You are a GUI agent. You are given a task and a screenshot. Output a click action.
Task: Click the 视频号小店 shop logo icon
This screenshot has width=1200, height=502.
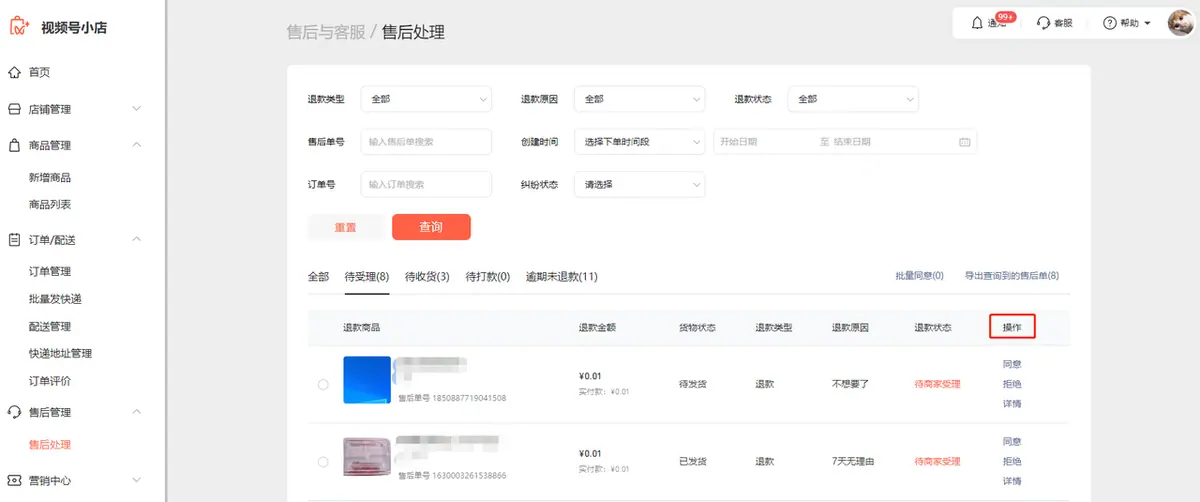tap(19, 27)
